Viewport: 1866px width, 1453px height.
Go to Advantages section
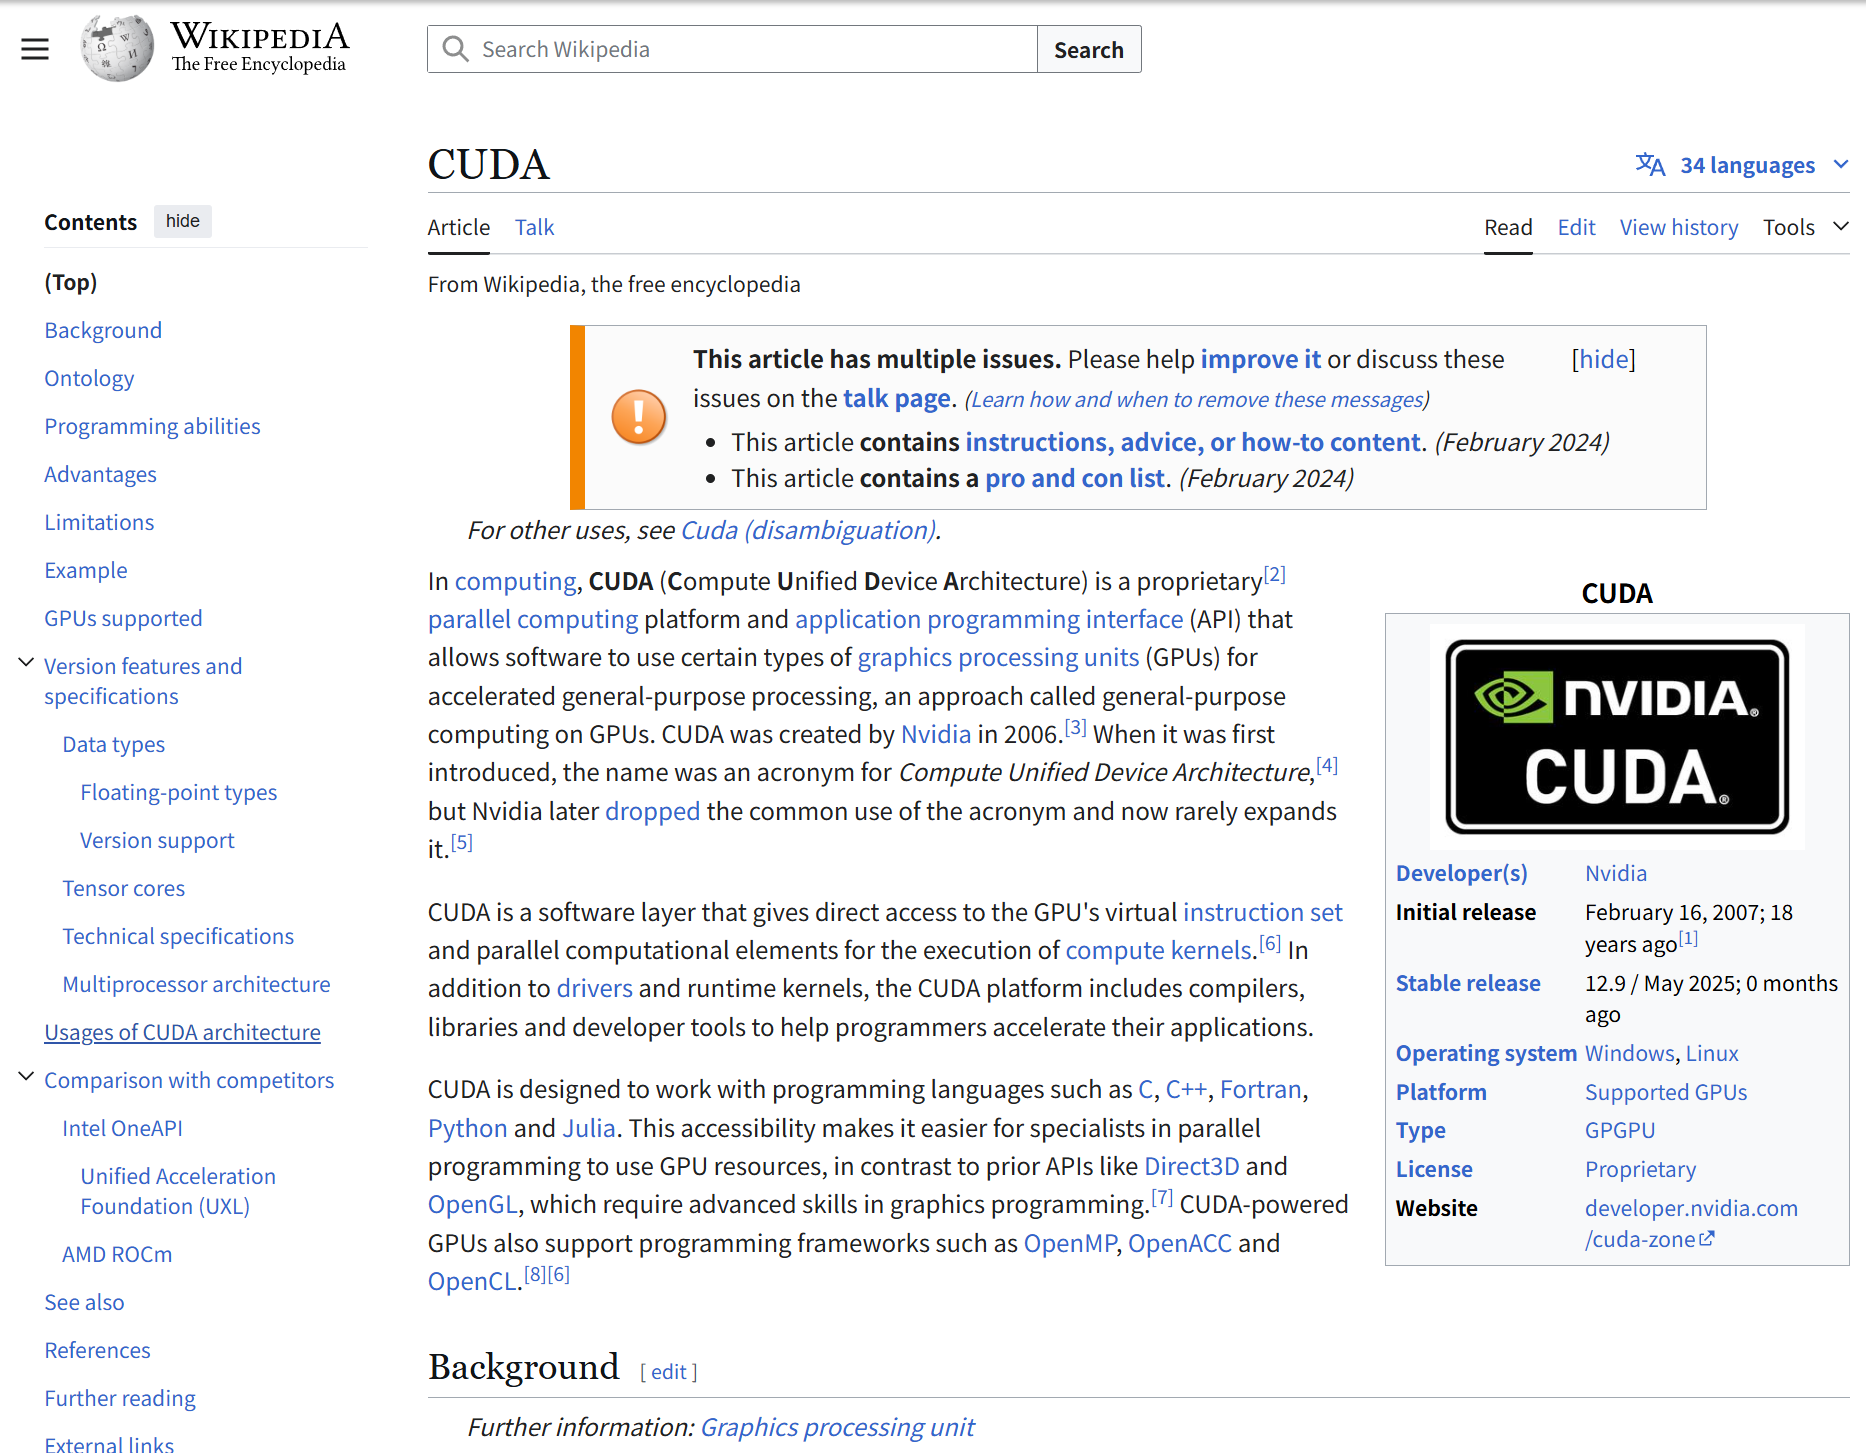coord(100,474)
